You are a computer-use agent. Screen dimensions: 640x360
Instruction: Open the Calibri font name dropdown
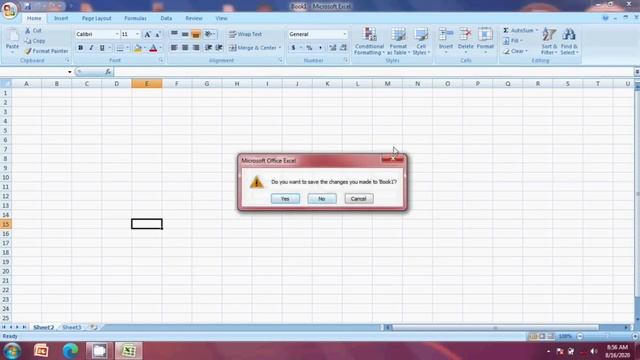point(117,34)
